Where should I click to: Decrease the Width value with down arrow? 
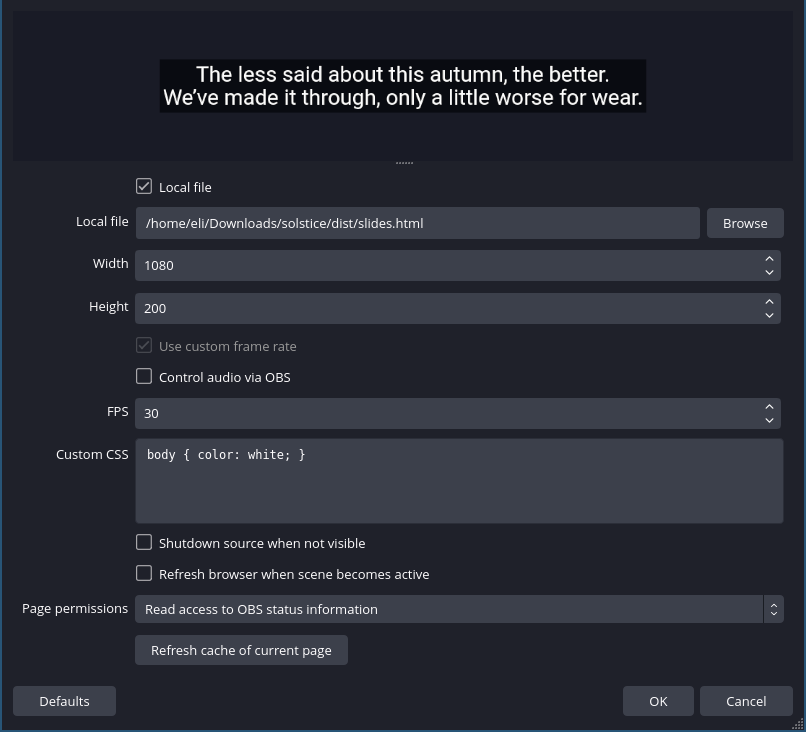pos(769,272)
